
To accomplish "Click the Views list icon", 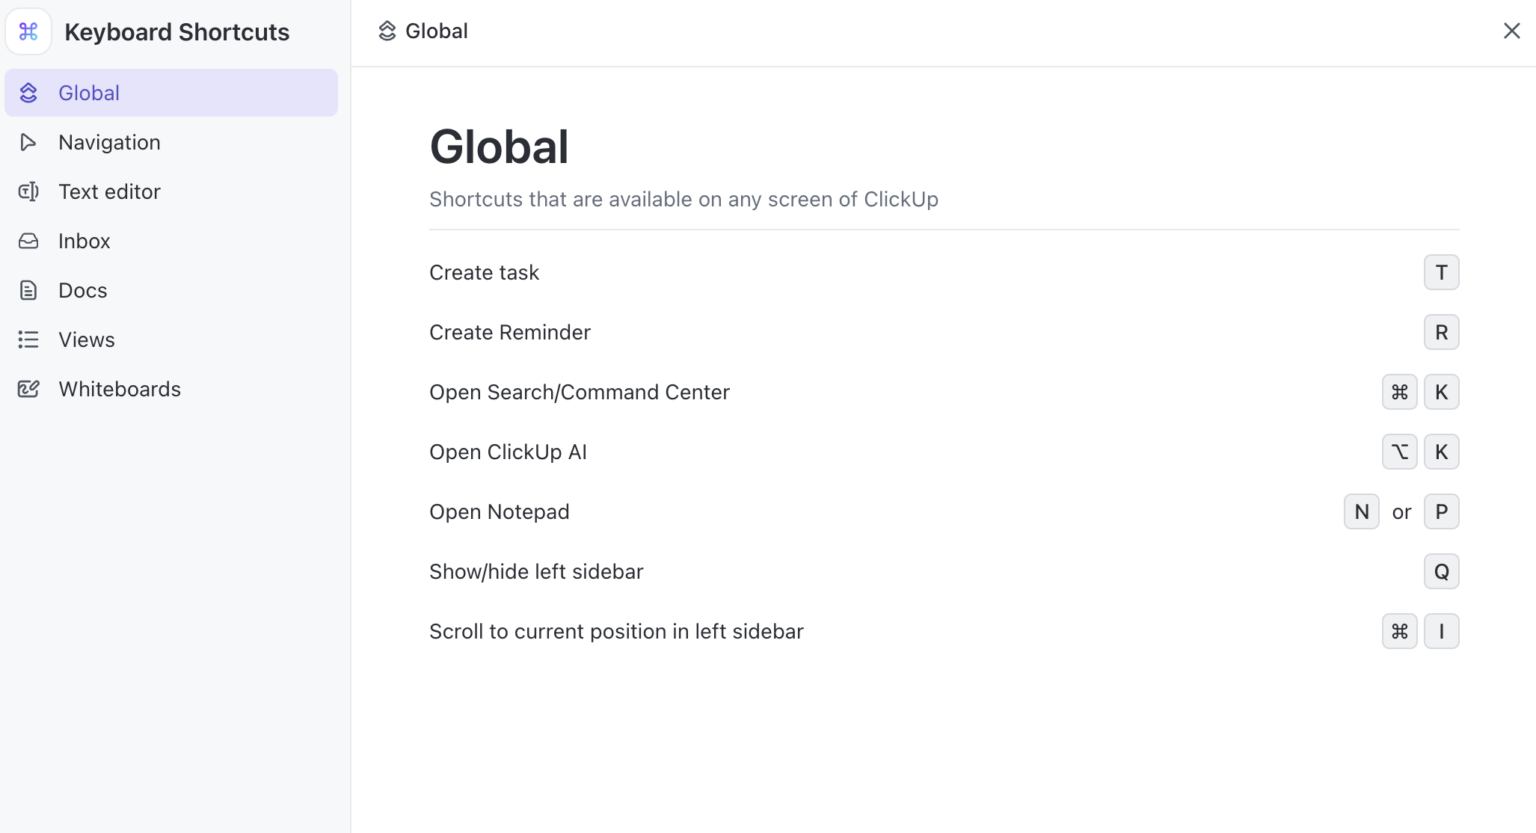I will tap(29, 339).
